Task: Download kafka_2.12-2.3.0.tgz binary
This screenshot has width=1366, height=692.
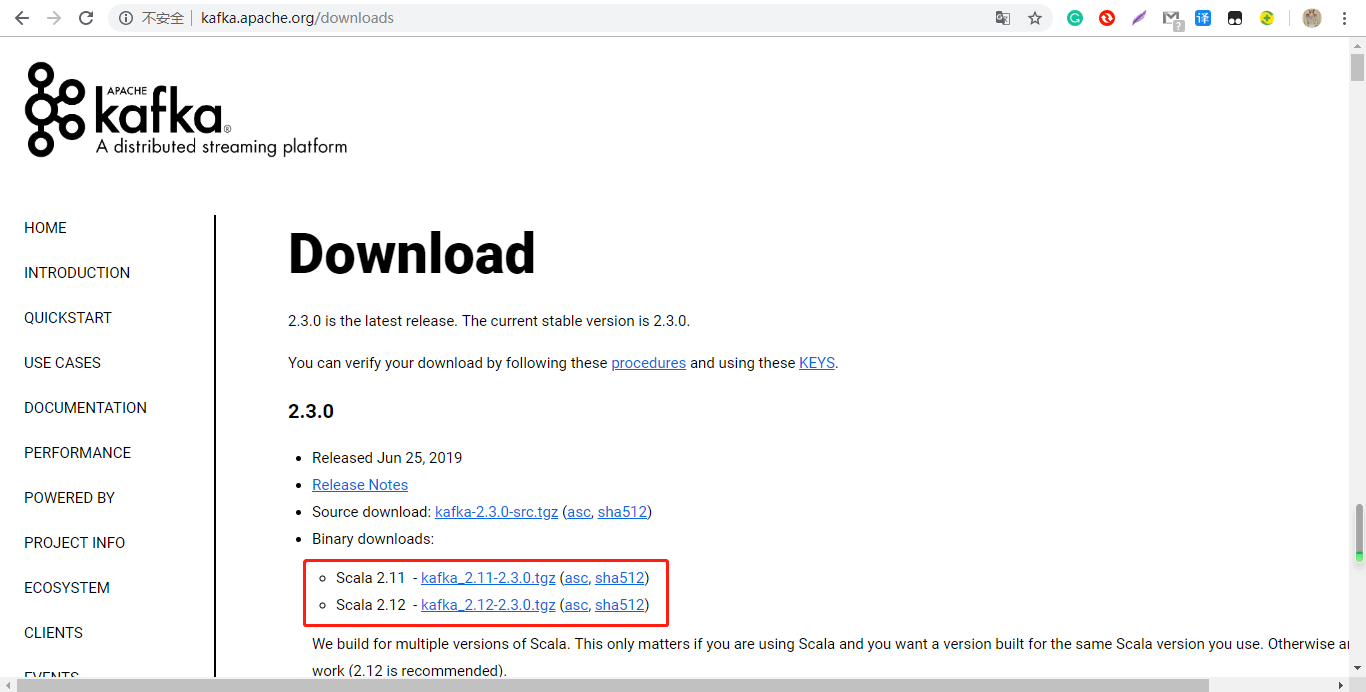Action: point(488,605)
